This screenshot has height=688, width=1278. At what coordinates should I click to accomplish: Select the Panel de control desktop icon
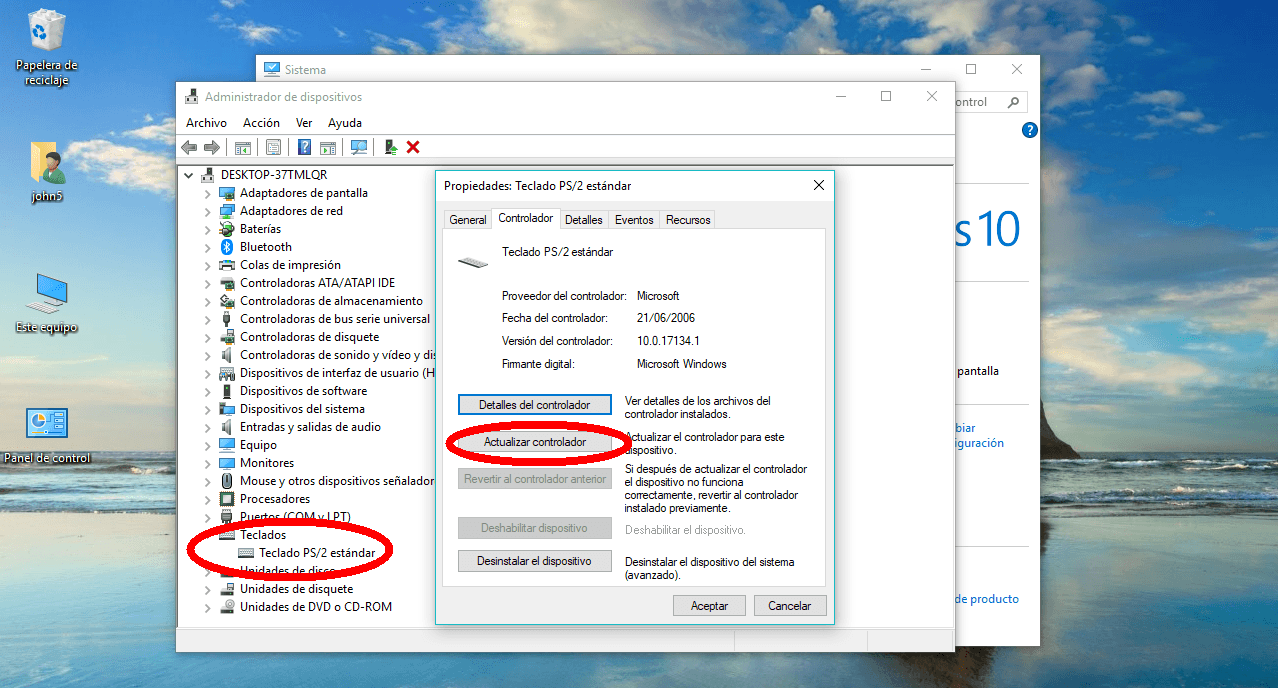click(47, 425)
